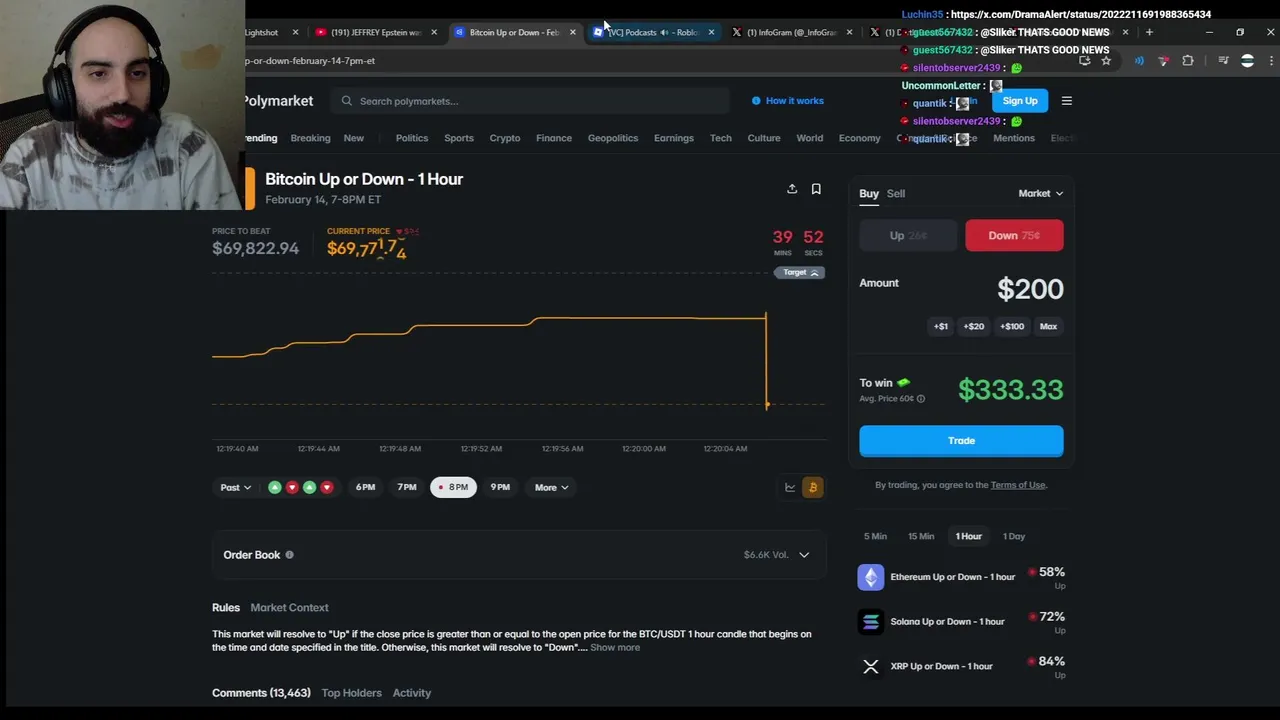Open the Market order type dropdown
The width and height of the screenshot is (1280, 720).
[x=1040, y=193]
